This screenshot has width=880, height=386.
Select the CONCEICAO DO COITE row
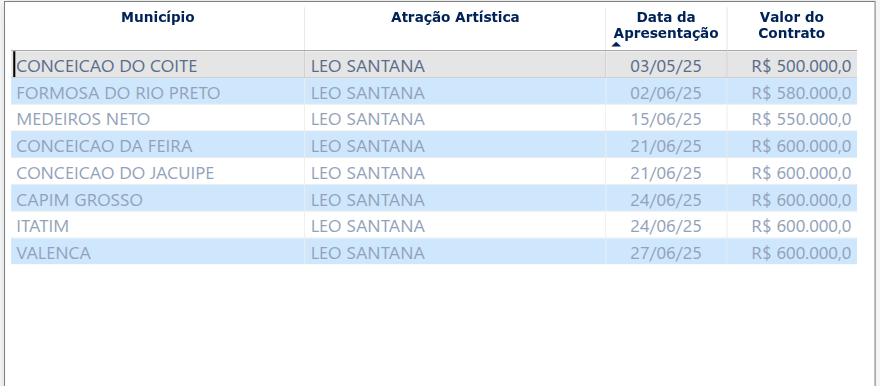tap(434, 66)
